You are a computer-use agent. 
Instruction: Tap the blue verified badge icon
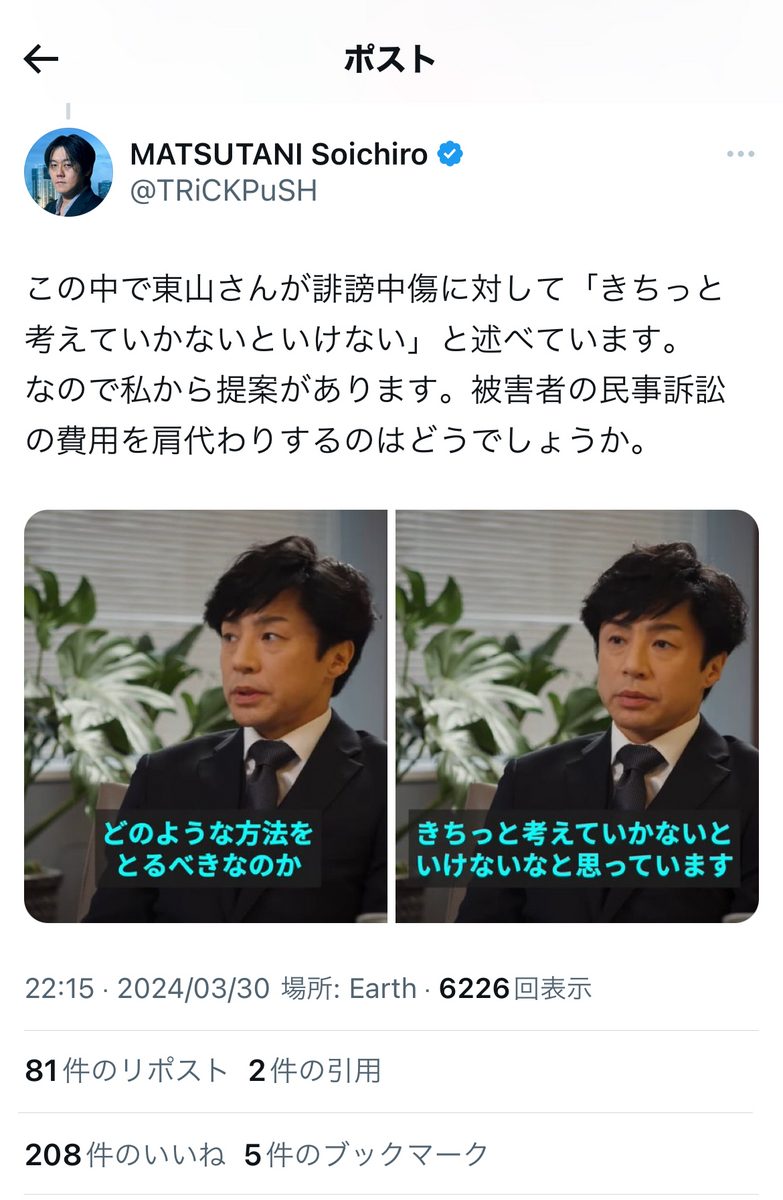pyautogui.click(x=450, y=155)
